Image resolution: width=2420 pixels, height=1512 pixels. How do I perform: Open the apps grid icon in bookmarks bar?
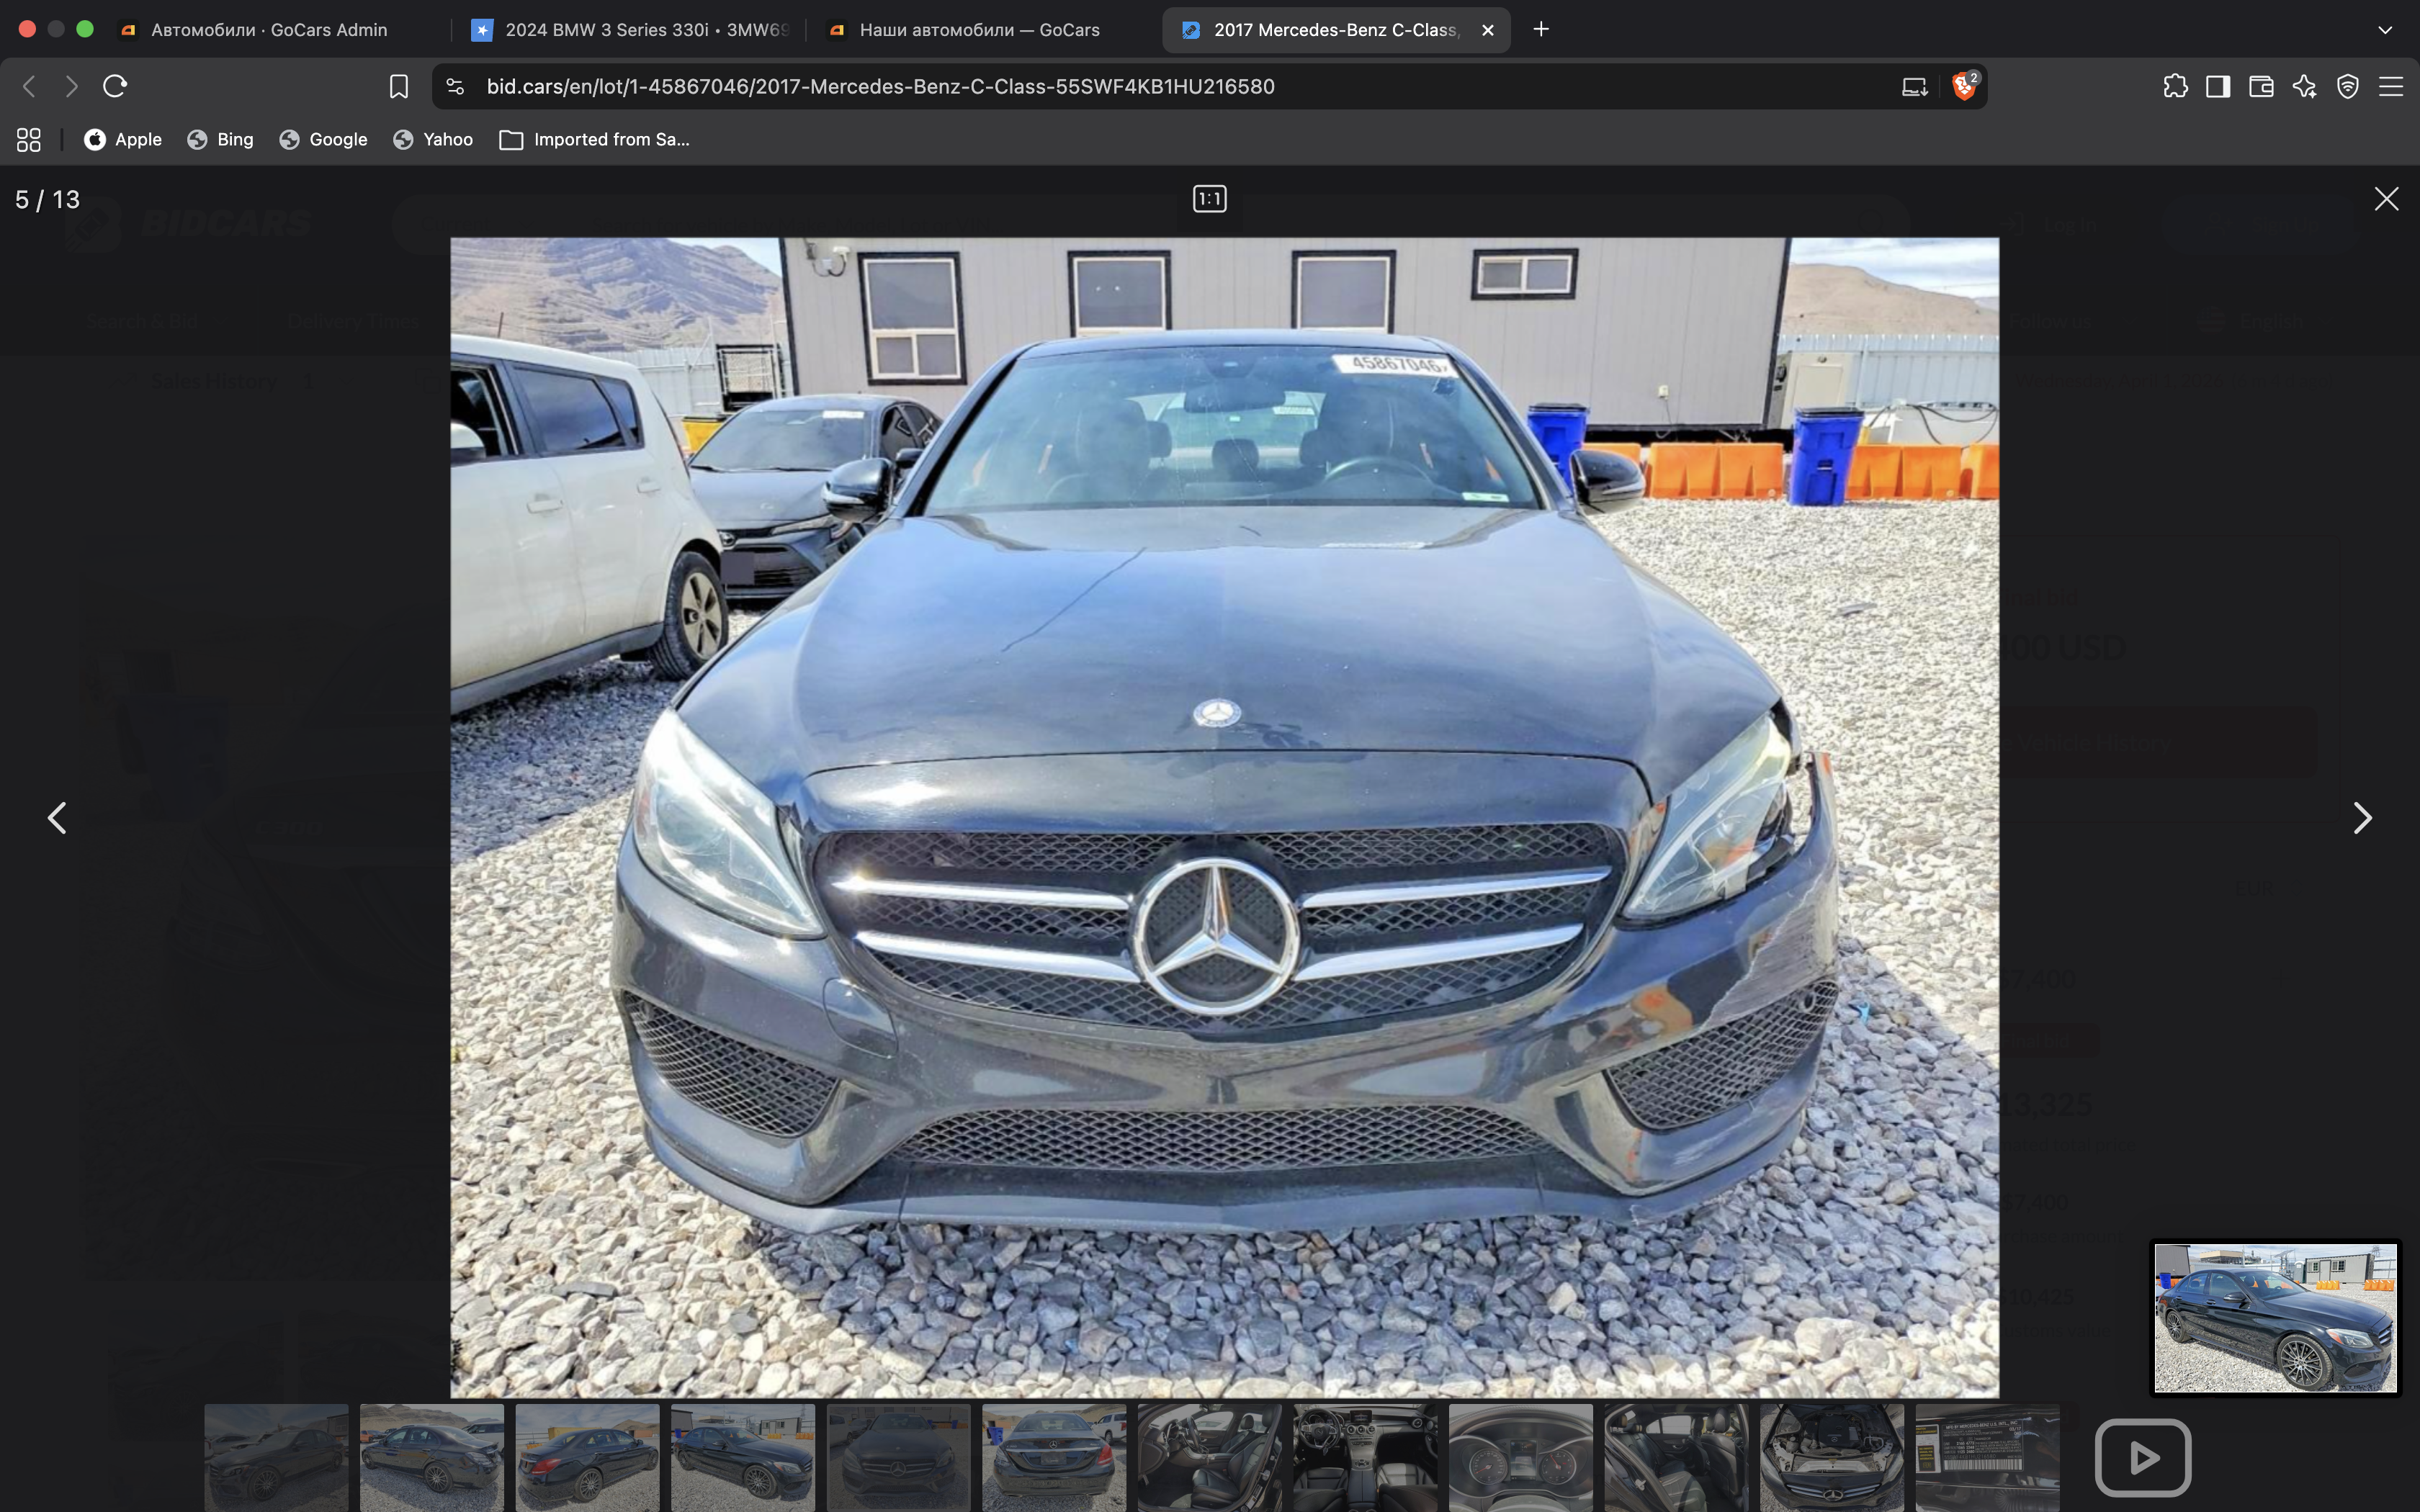coord(29,140)
